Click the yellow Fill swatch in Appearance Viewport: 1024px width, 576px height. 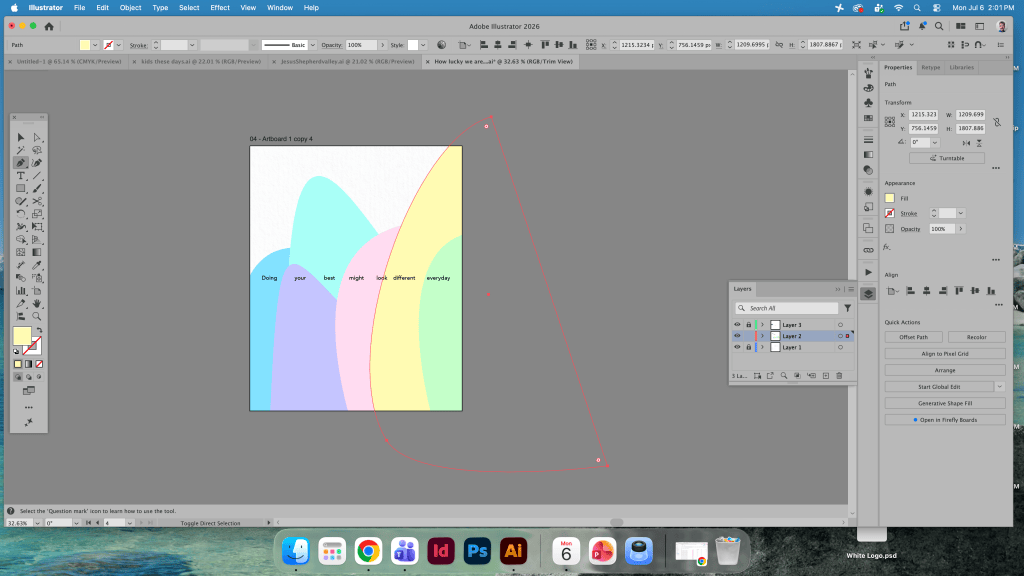(889, 198)
